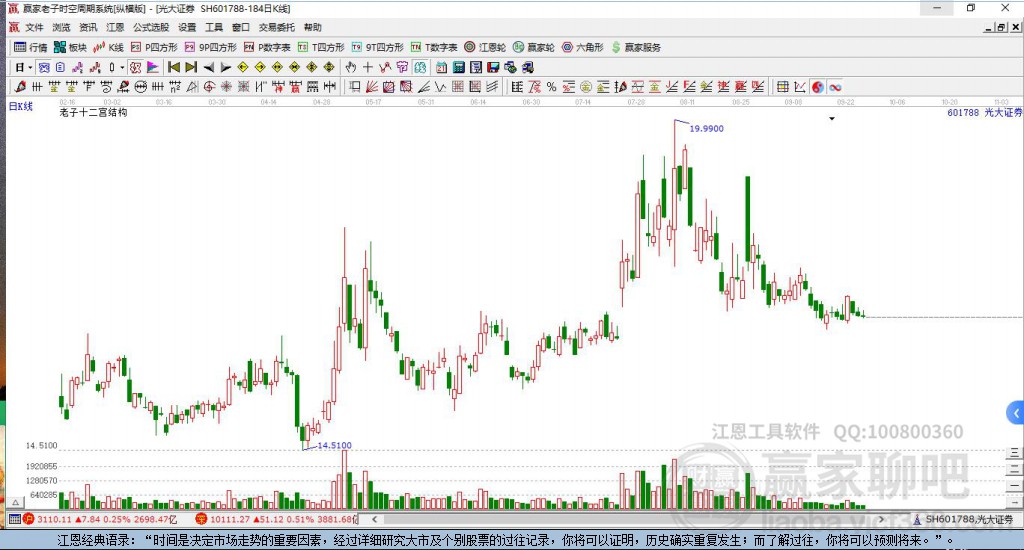Switch to the K线 view
This screenshot has width=1024, height=550.
tap(108, 47)
